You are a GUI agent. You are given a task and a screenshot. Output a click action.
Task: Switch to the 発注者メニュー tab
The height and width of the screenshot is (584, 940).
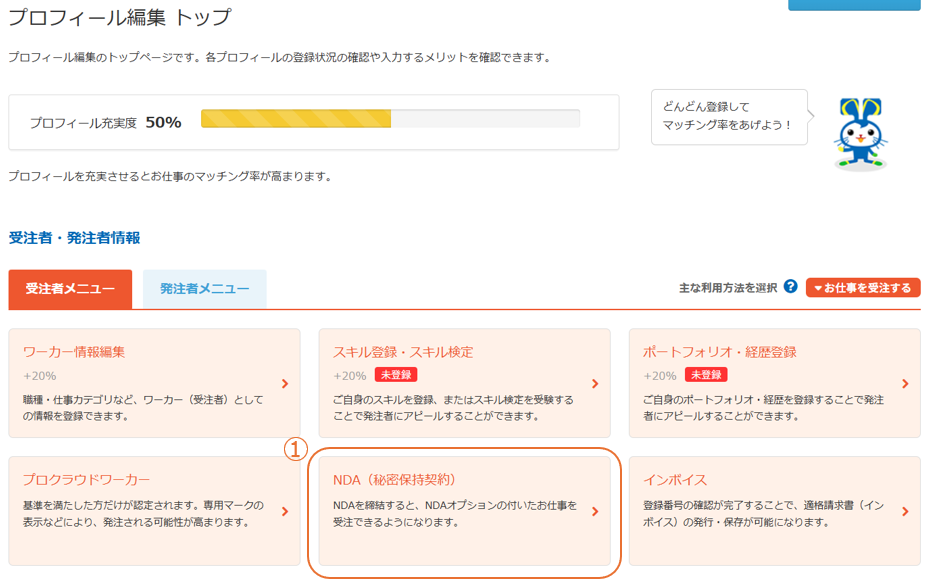tap(204, 289)
